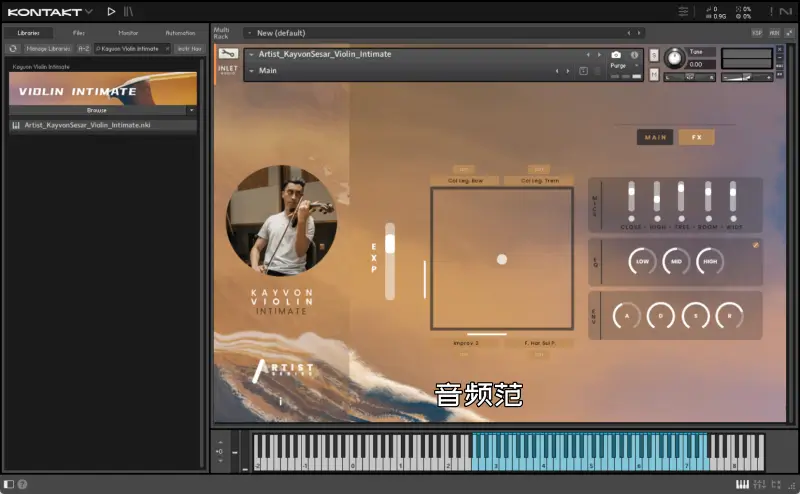The width and height of the screenshot is (800, 494).
Task: Toggle the TREE mic on/off dot
Action: click(682, 218)
